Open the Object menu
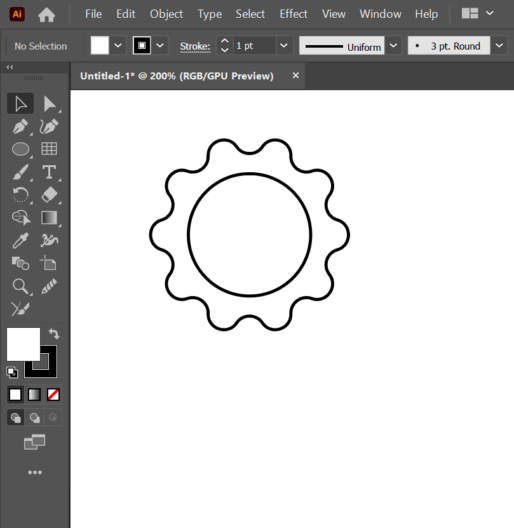The height and width of the screenshot is (528, 514). click(166, 14)
